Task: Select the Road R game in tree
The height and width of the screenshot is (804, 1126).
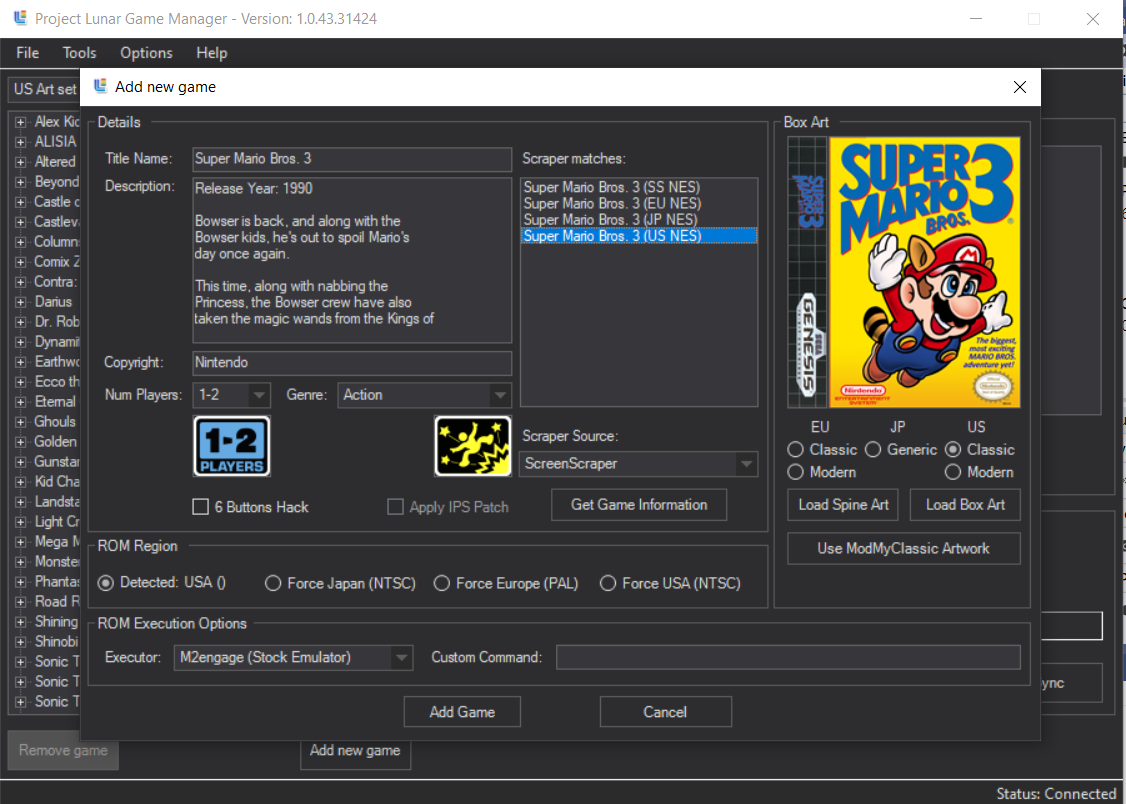Action: click(x=57, y=602)
